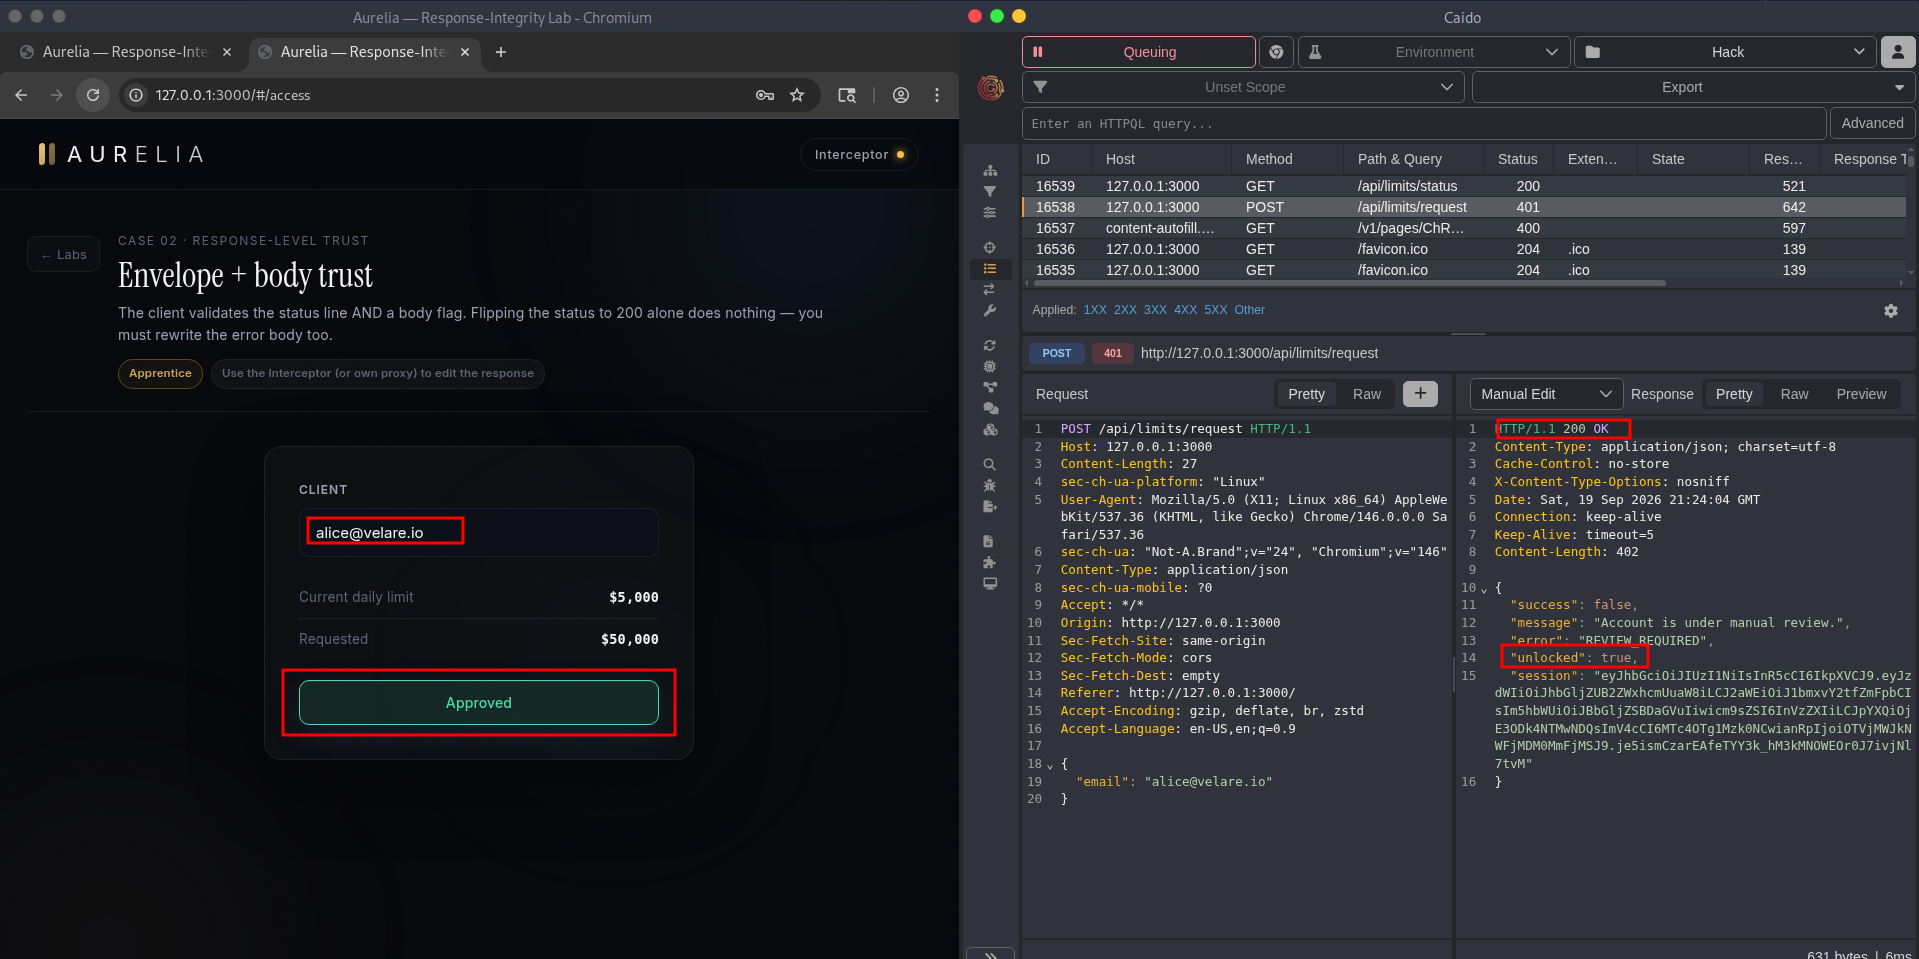Select Raw view in the Response pane
Viewport: 1919px width, 959px height.
(x=1794, y=394)
